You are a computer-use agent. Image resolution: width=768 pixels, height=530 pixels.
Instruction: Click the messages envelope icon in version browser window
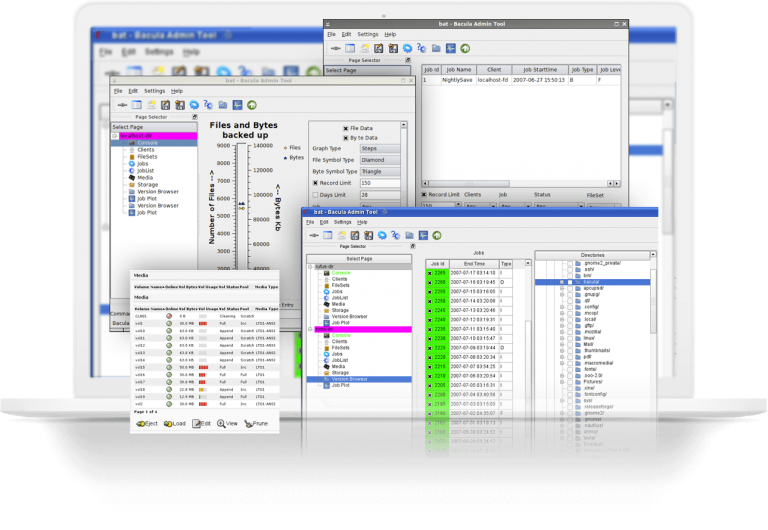(x=342, y=236)
